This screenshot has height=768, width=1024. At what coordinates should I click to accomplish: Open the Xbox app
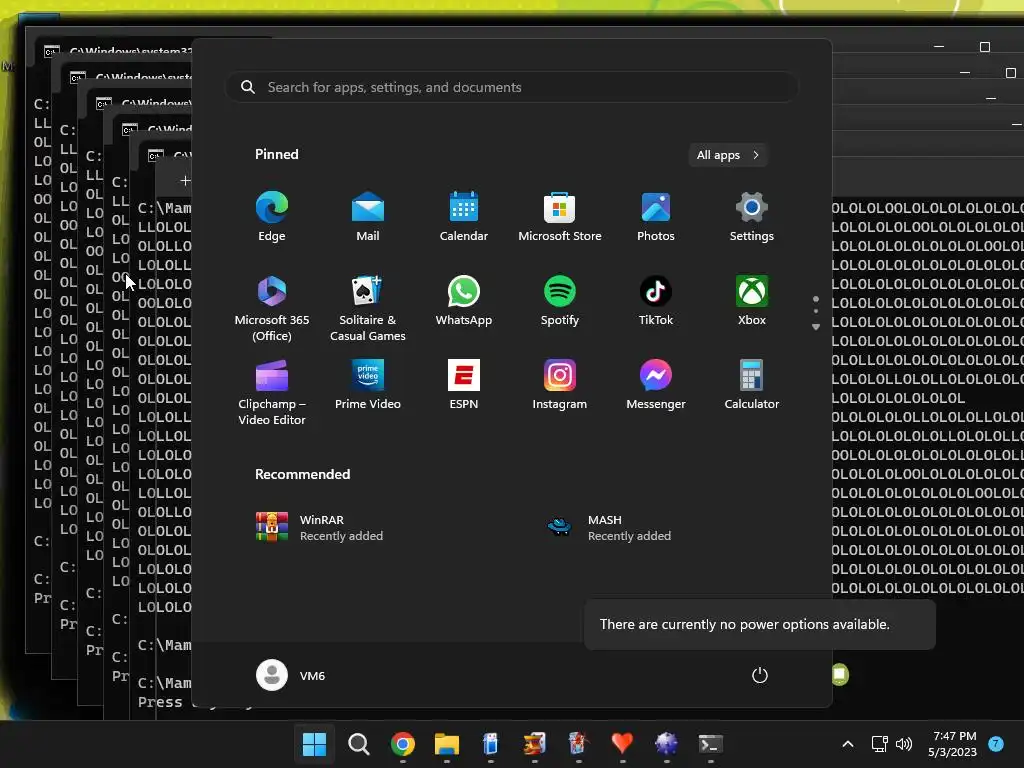pos(752,301)
